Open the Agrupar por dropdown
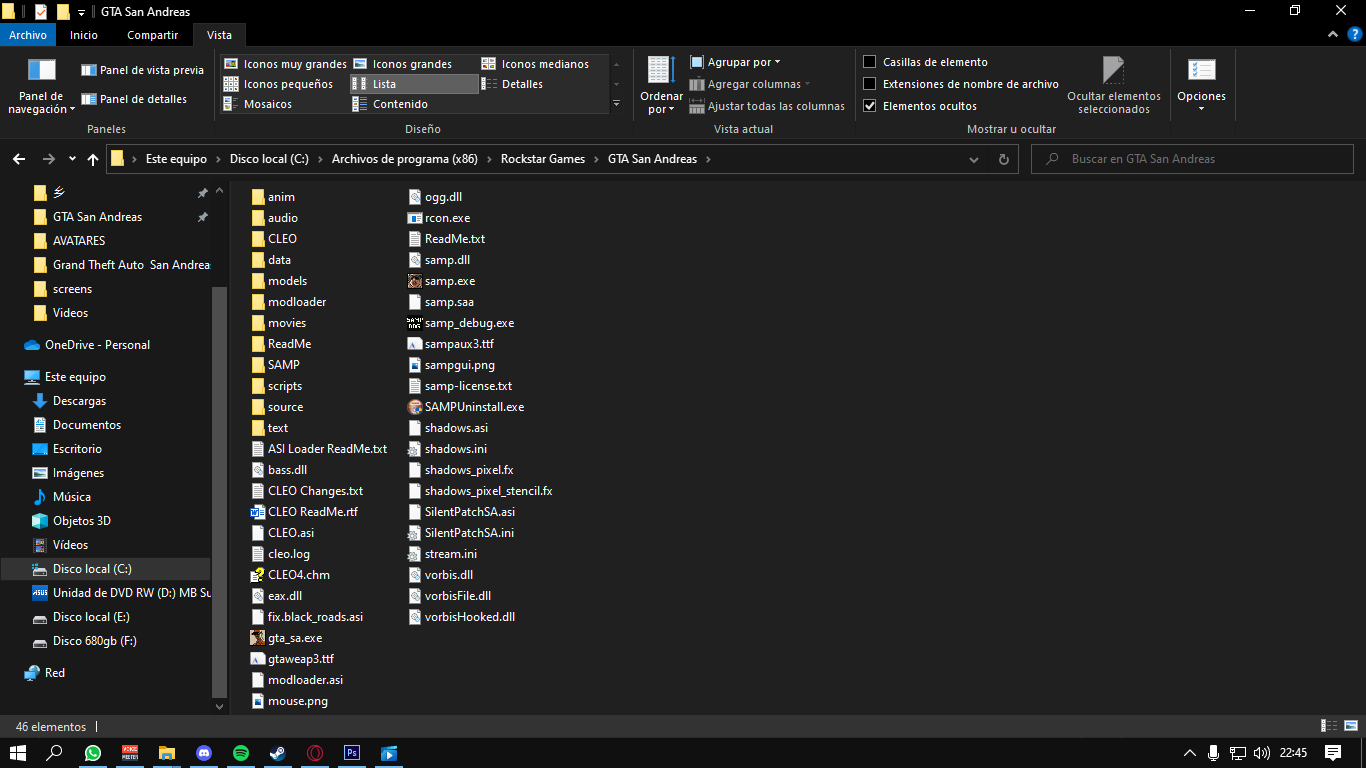The image size is (1366, 768). click(735, 62)
